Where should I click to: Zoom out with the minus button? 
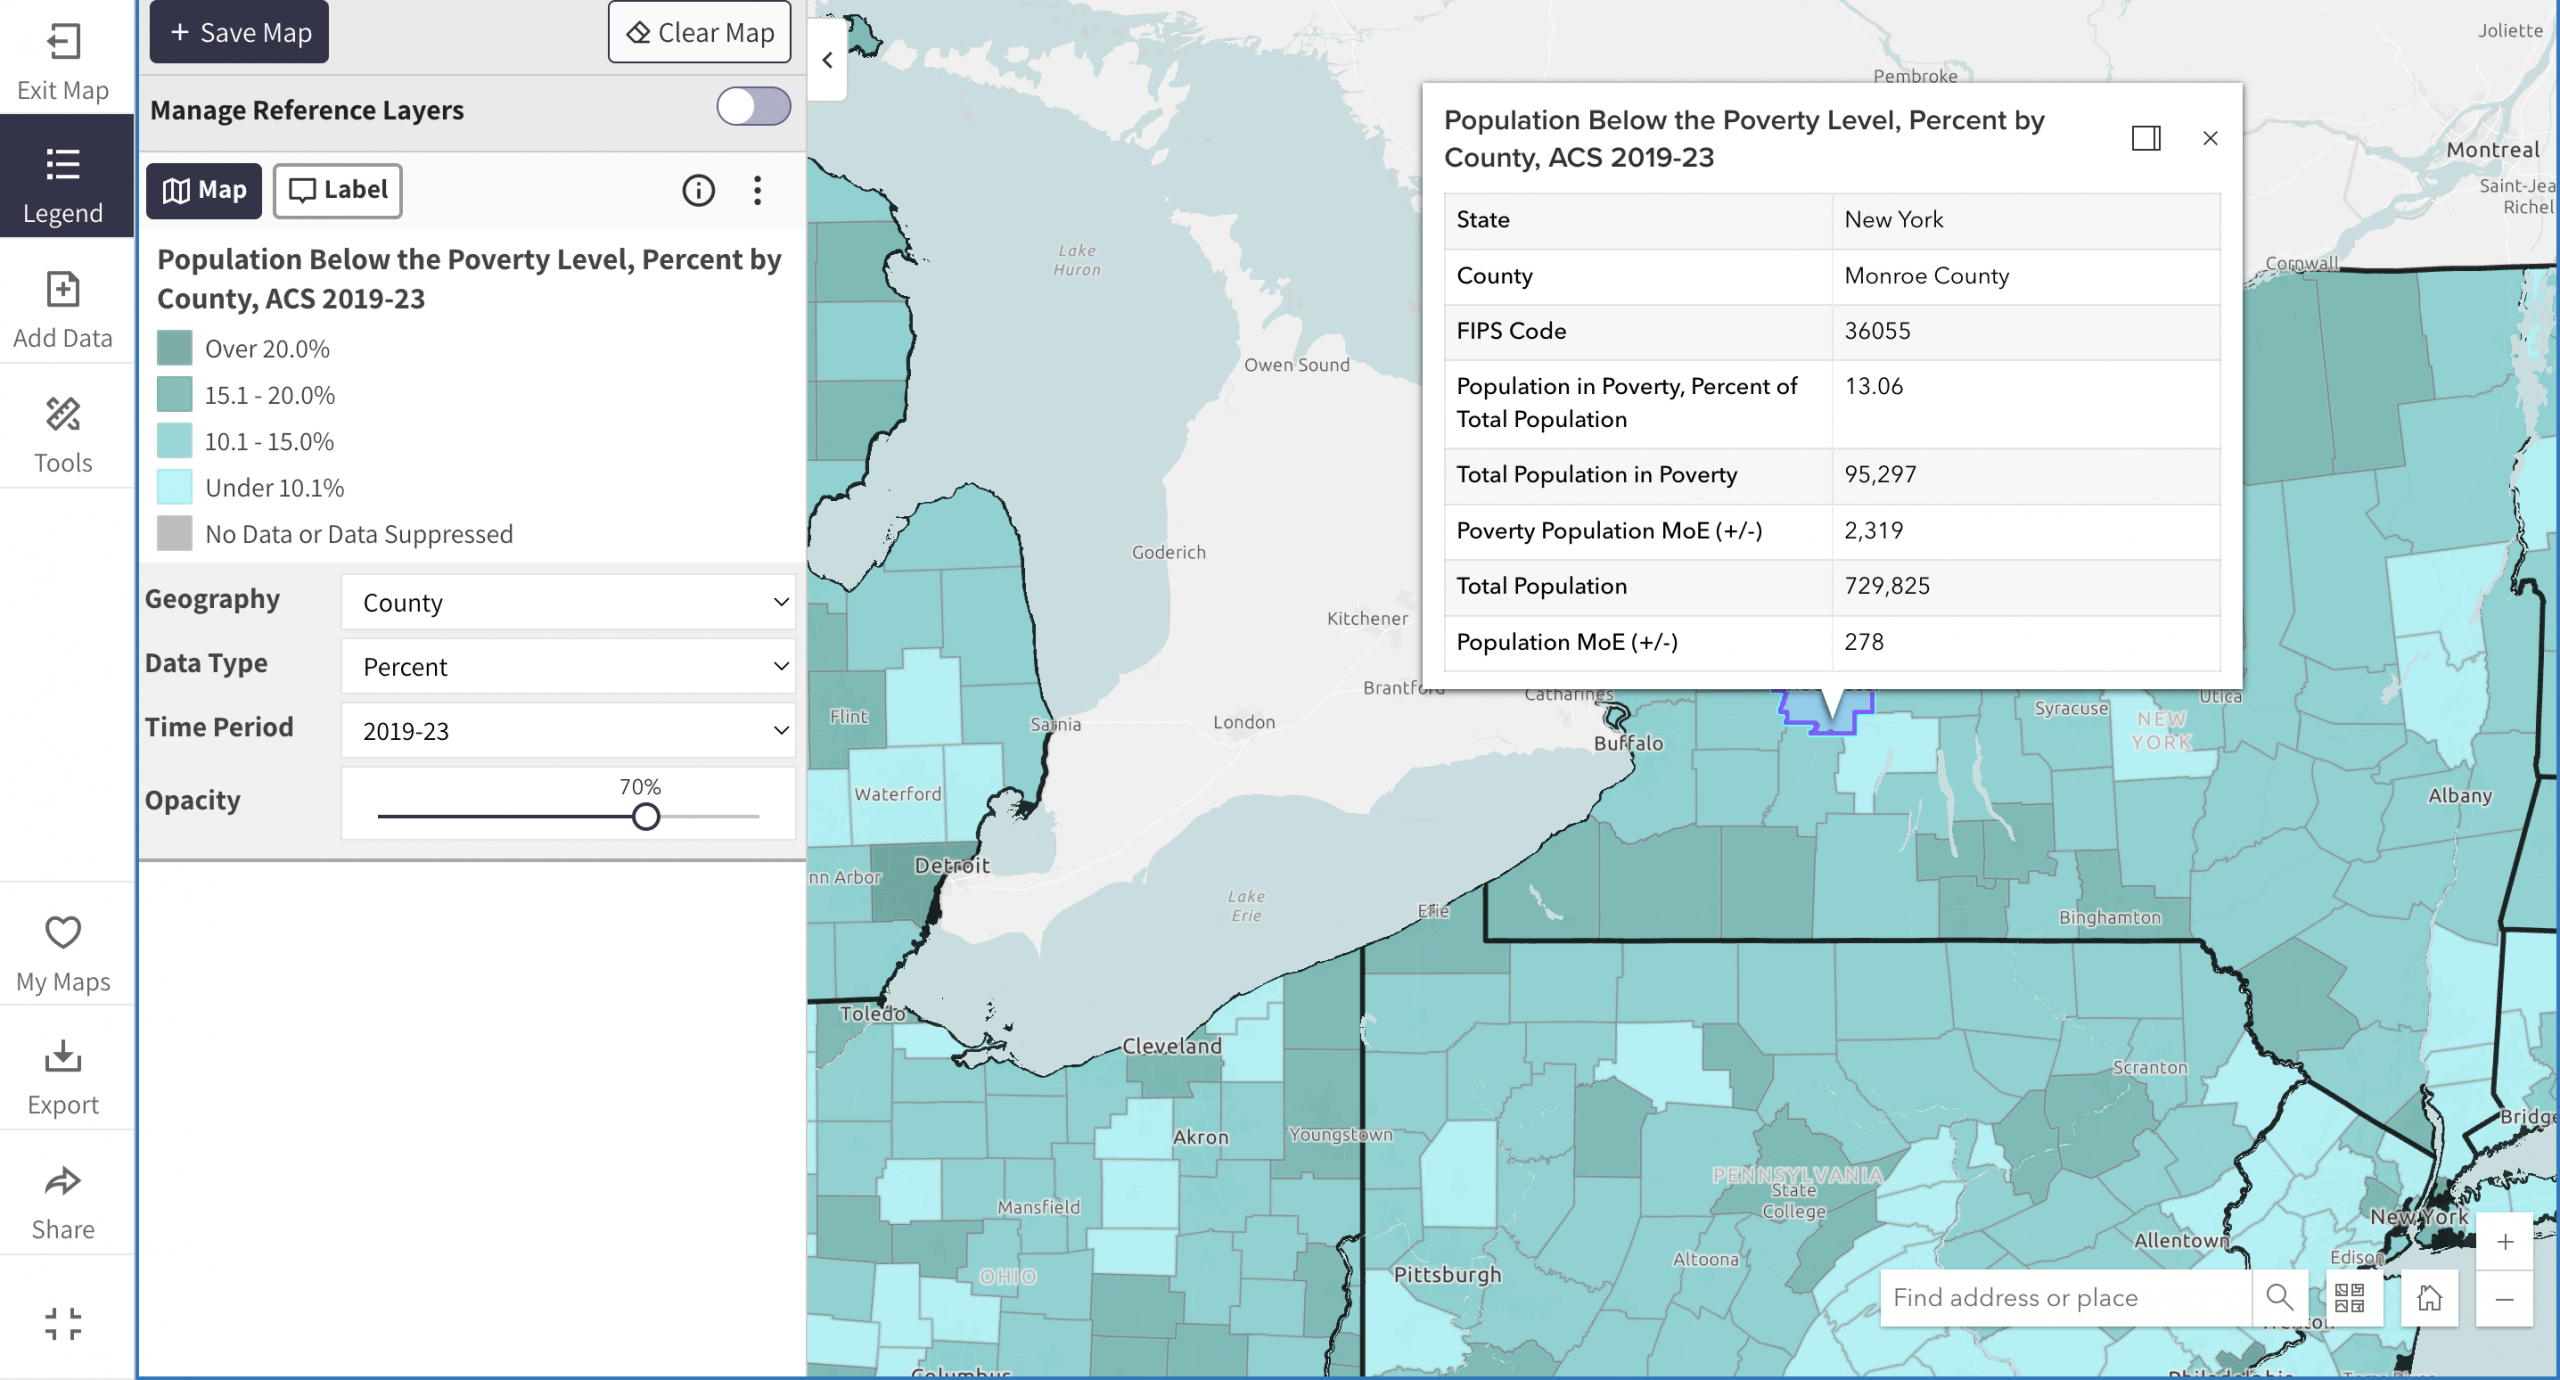click(x=2504, y=1299)
